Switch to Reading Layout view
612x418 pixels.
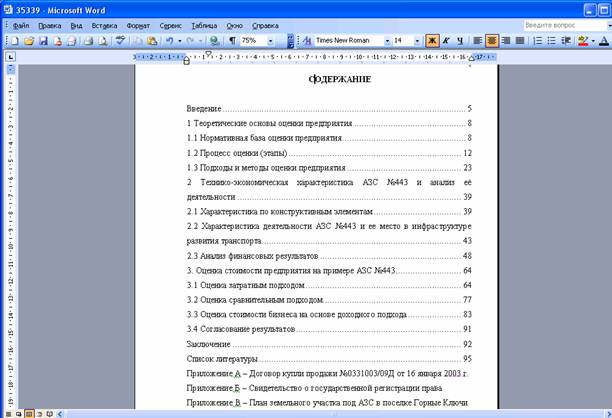pyautogui.click(x=50, y=414)
